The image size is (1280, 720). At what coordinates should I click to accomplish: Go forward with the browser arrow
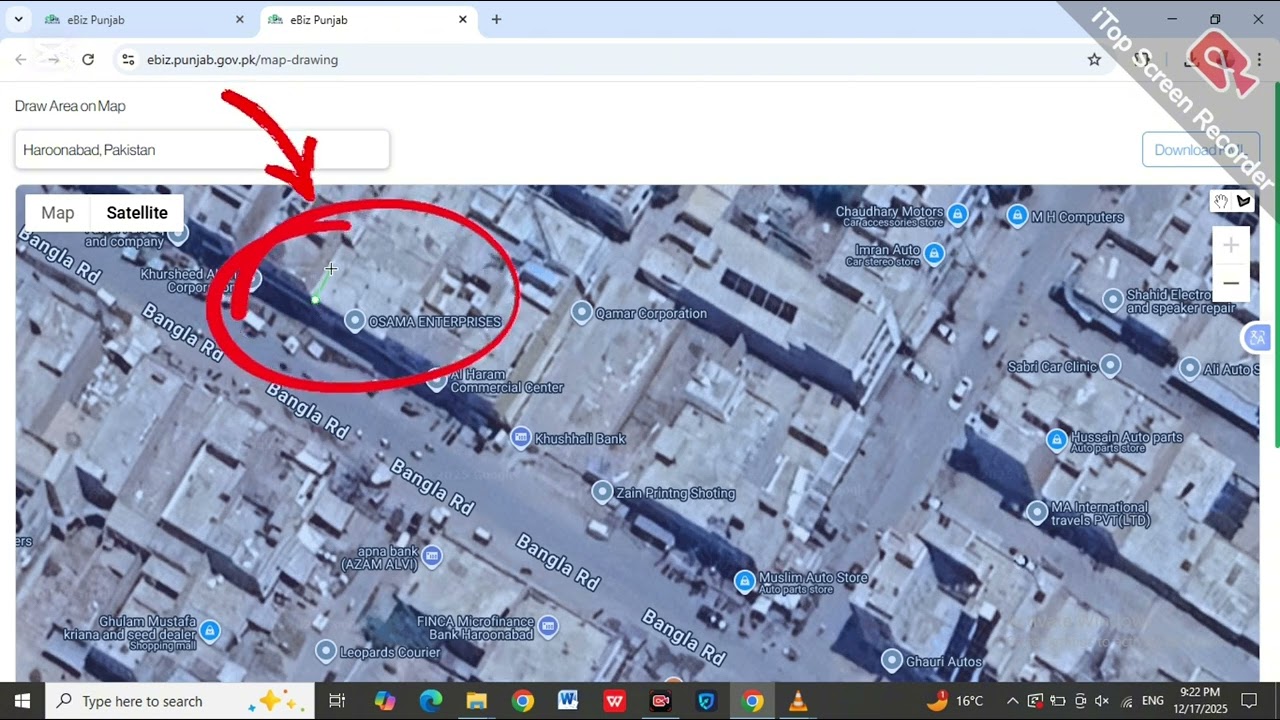54,60
